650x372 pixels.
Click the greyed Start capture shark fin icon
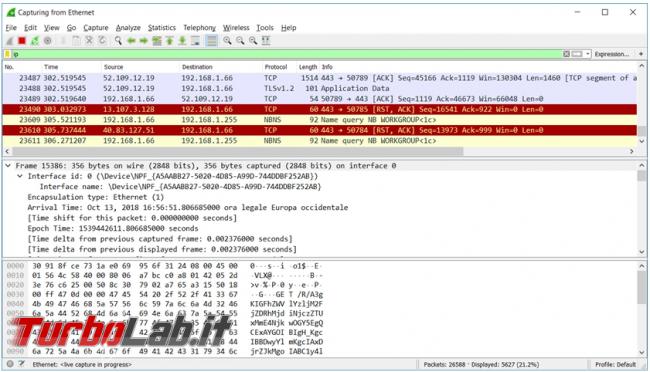point(10,41)
